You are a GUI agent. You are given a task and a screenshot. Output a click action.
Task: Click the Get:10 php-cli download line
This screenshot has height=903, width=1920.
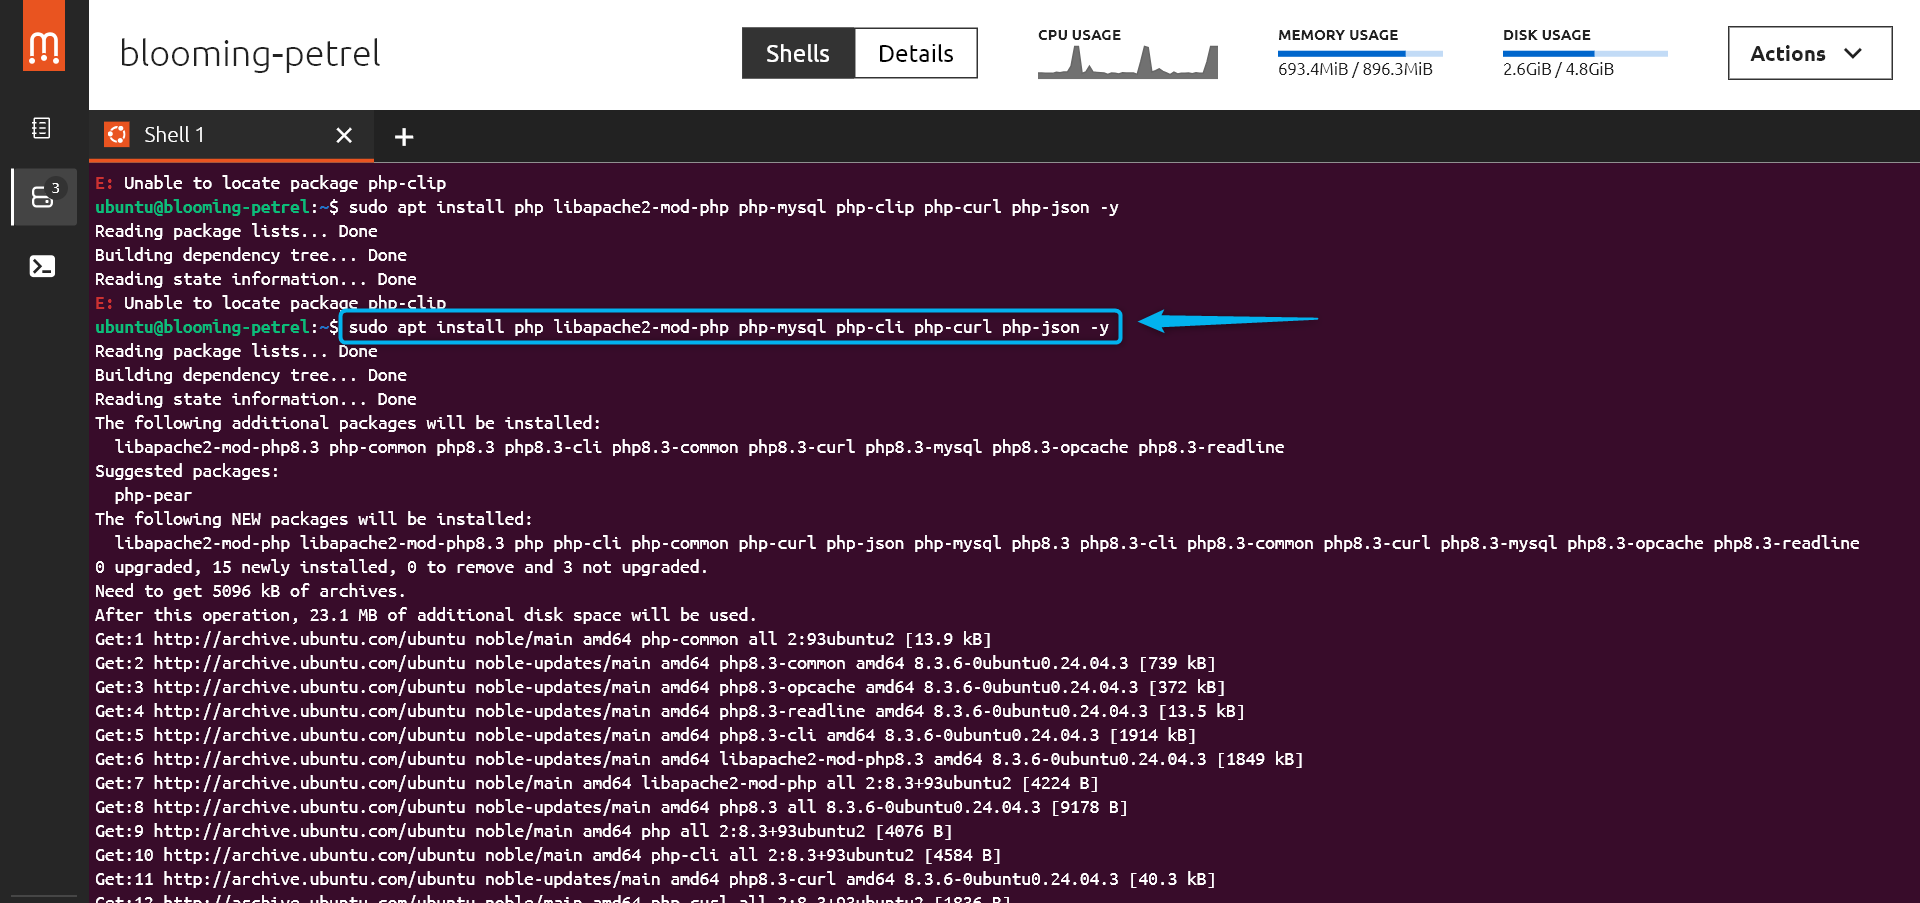click(548, 855)
